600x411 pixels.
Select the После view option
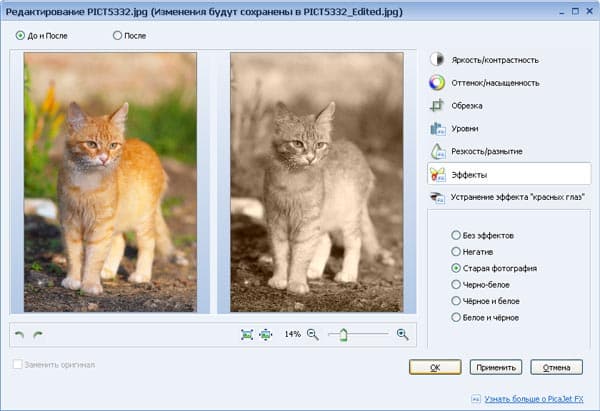point(129,36)
